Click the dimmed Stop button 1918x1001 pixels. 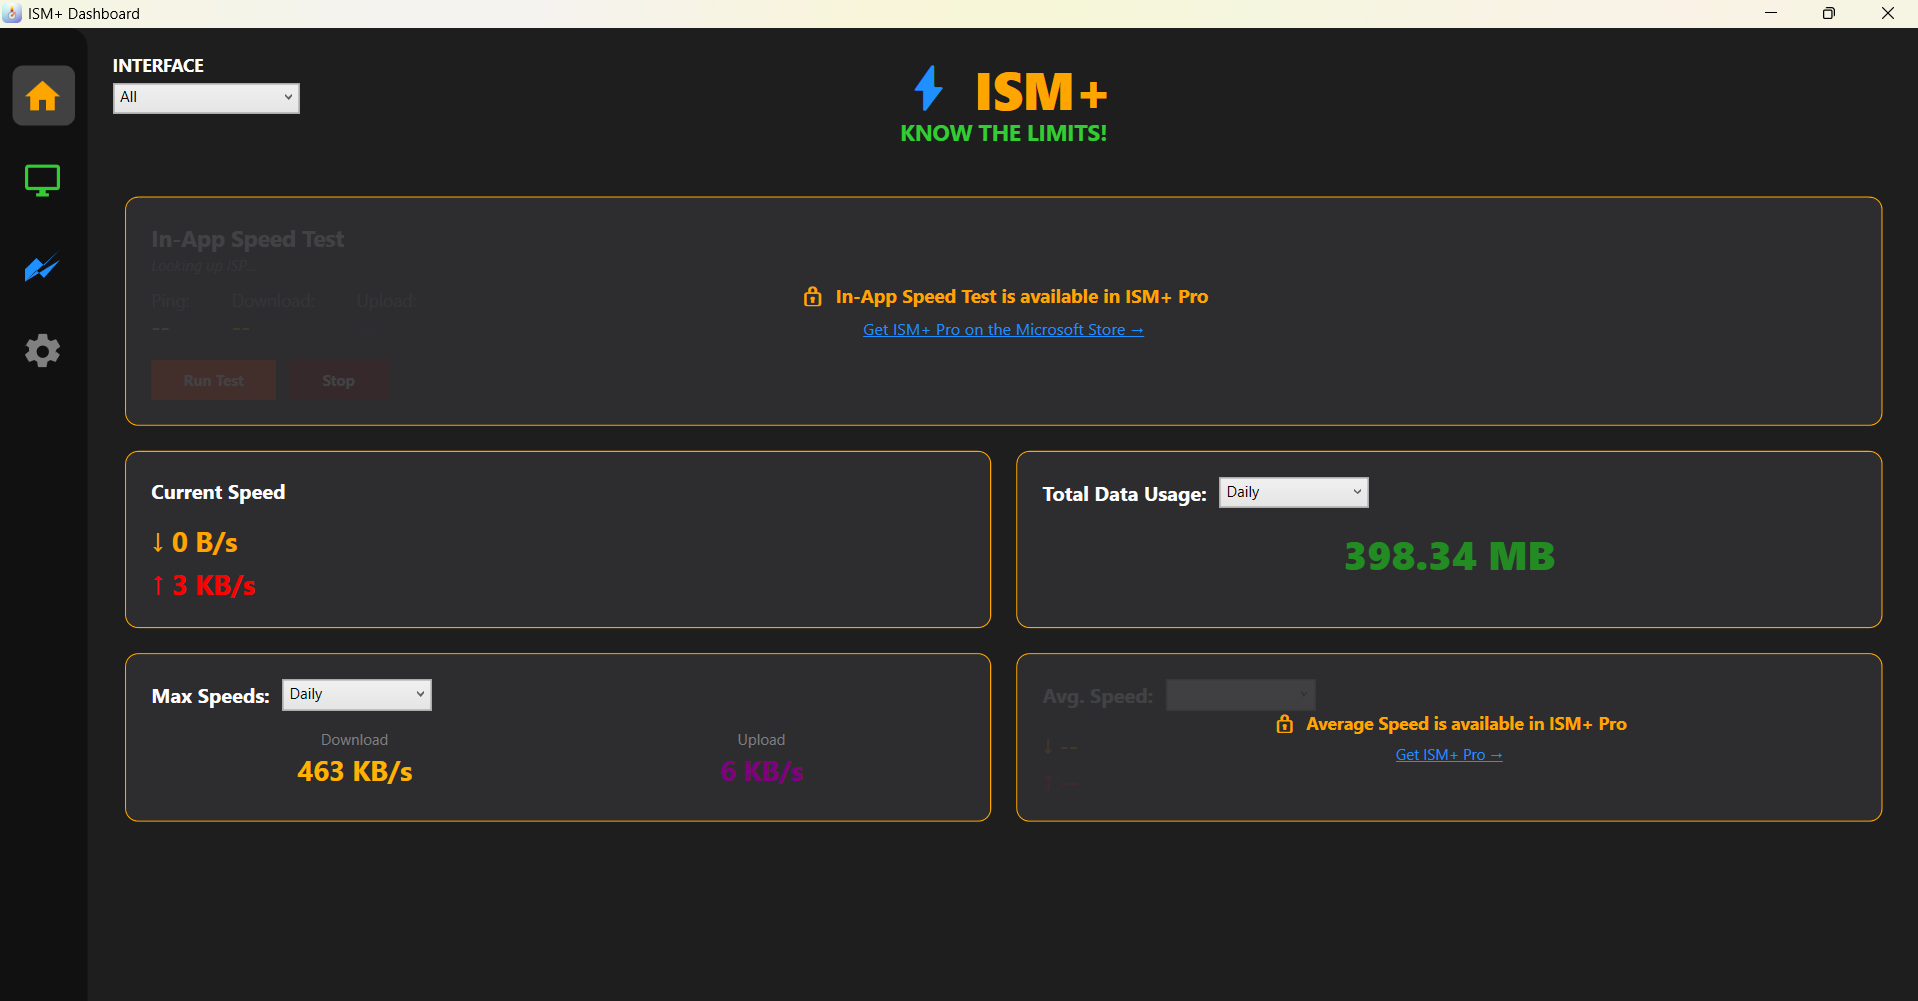[338, 381]
